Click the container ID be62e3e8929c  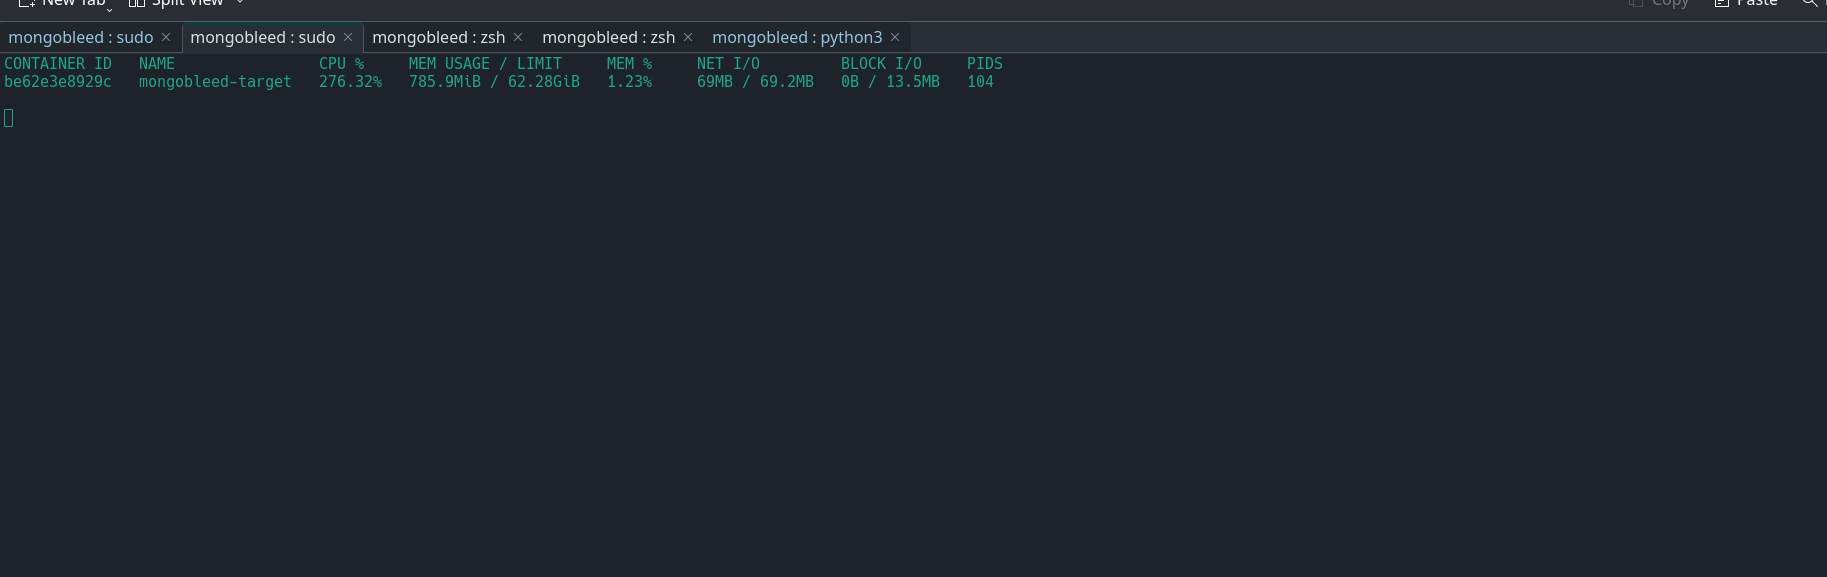pos(58,82)
